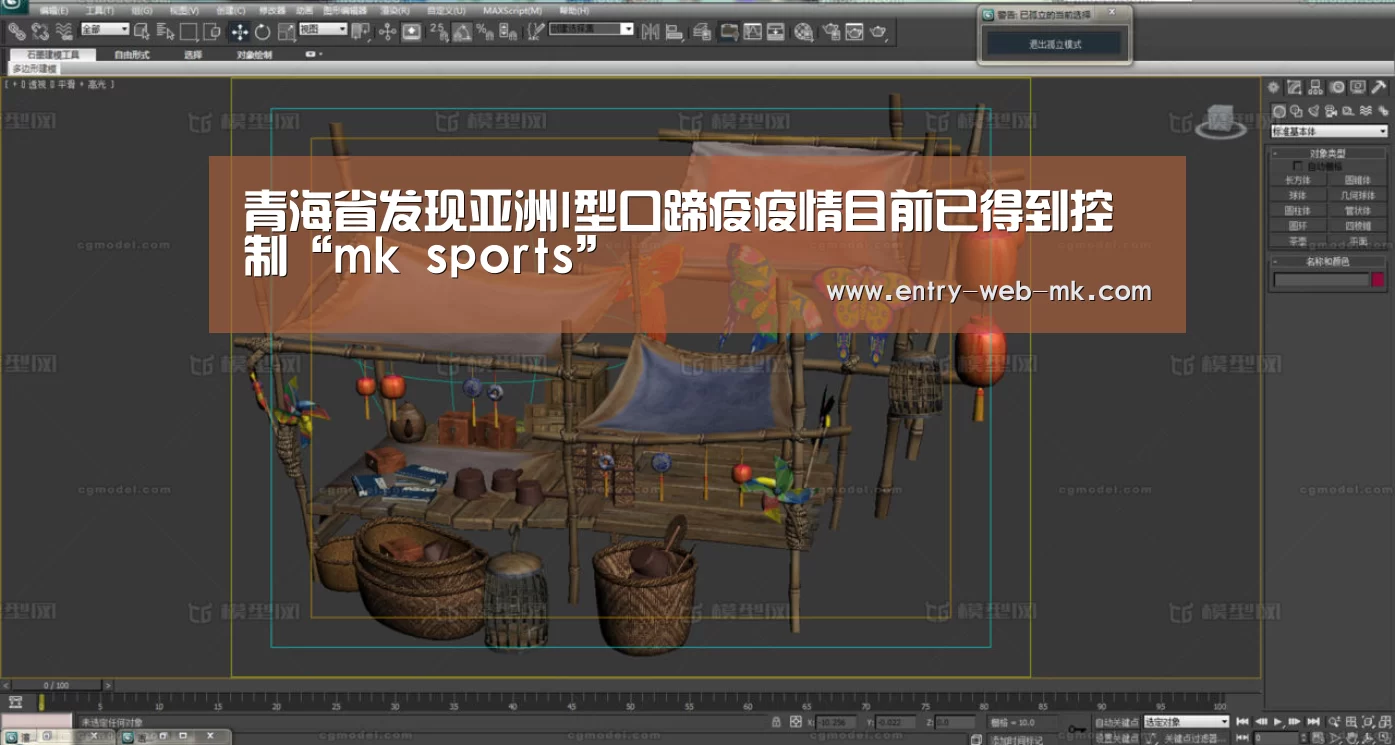Click the Bind to Space Warp icon
This screenshot has height=745, width=1395.
click(x=62, y=31)
